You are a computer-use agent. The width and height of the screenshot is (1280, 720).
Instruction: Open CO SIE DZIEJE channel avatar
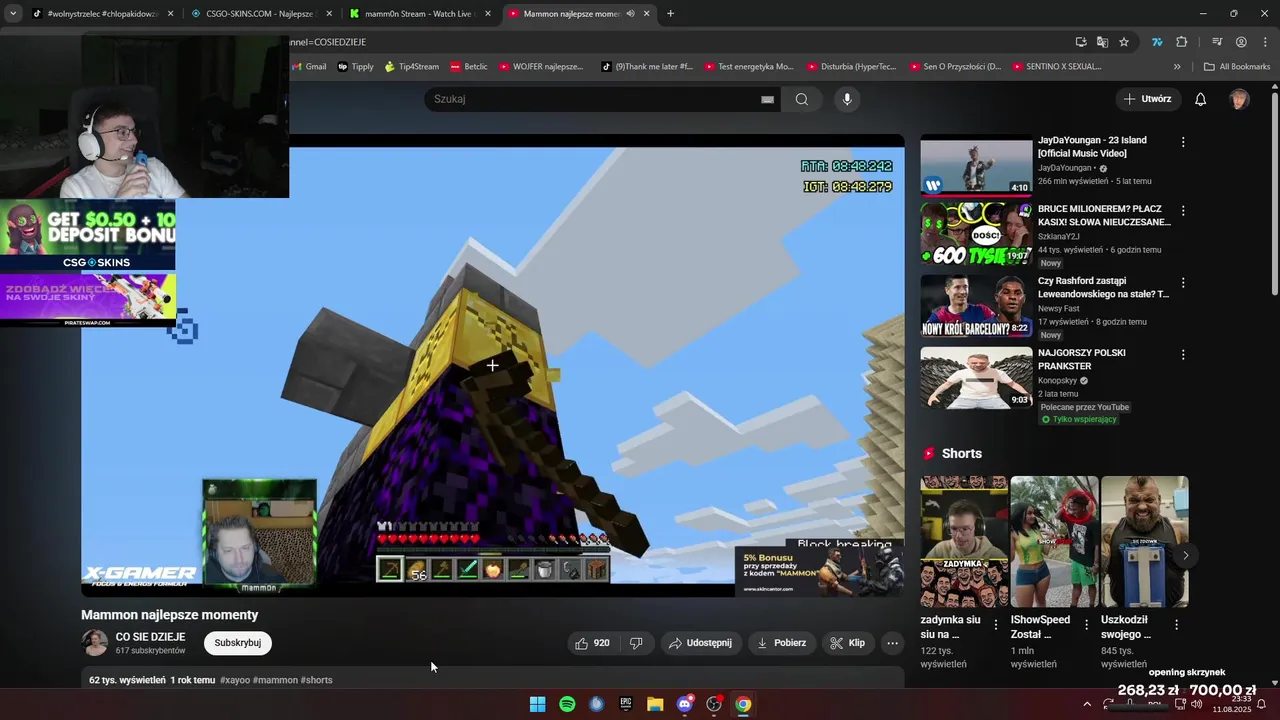[x=95, y=643]
